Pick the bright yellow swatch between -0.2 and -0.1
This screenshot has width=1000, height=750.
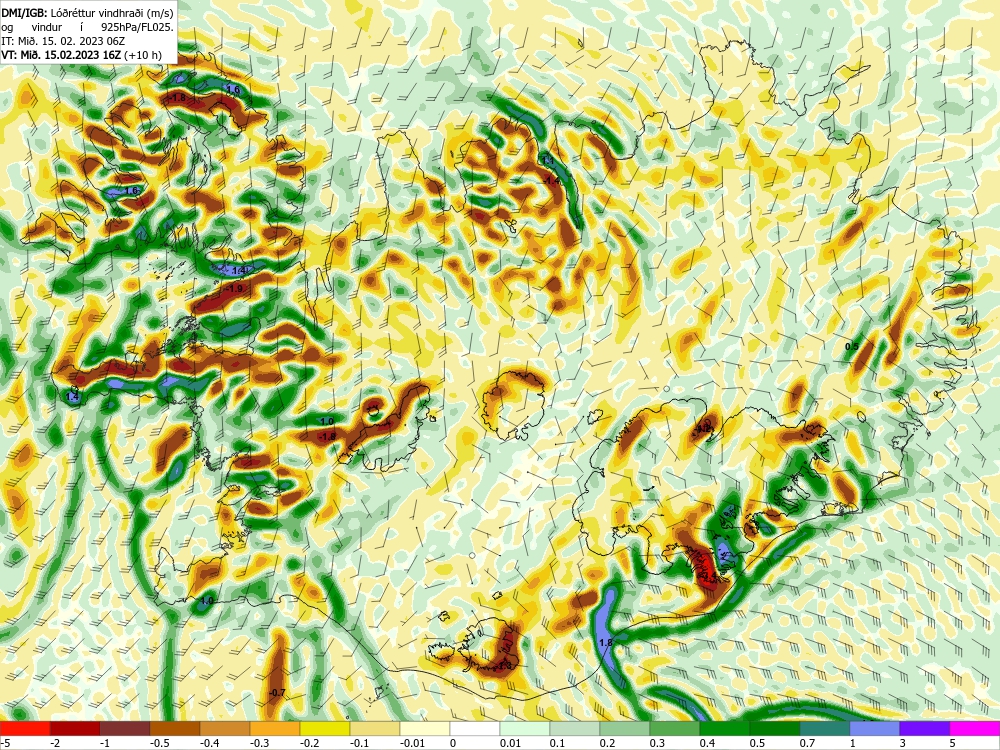325,728
